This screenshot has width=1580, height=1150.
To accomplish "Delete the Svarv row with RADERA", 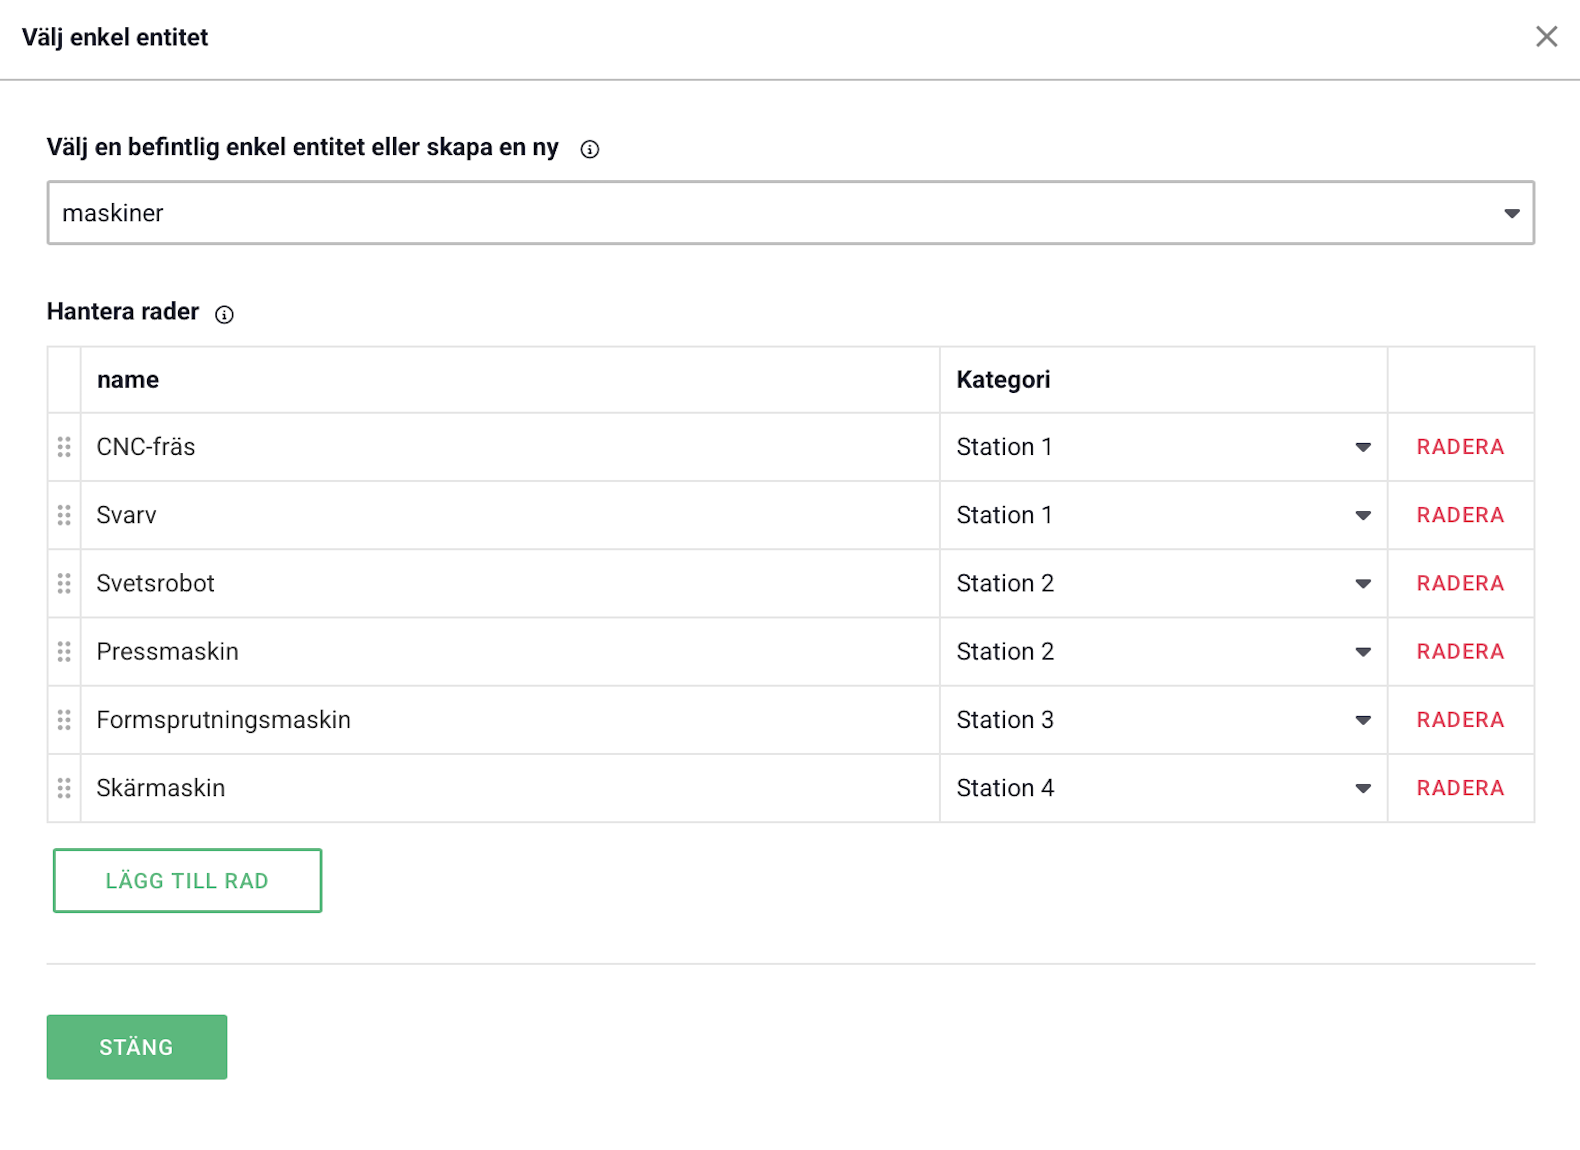I will pyautogui.click(x=1460, y=515).
